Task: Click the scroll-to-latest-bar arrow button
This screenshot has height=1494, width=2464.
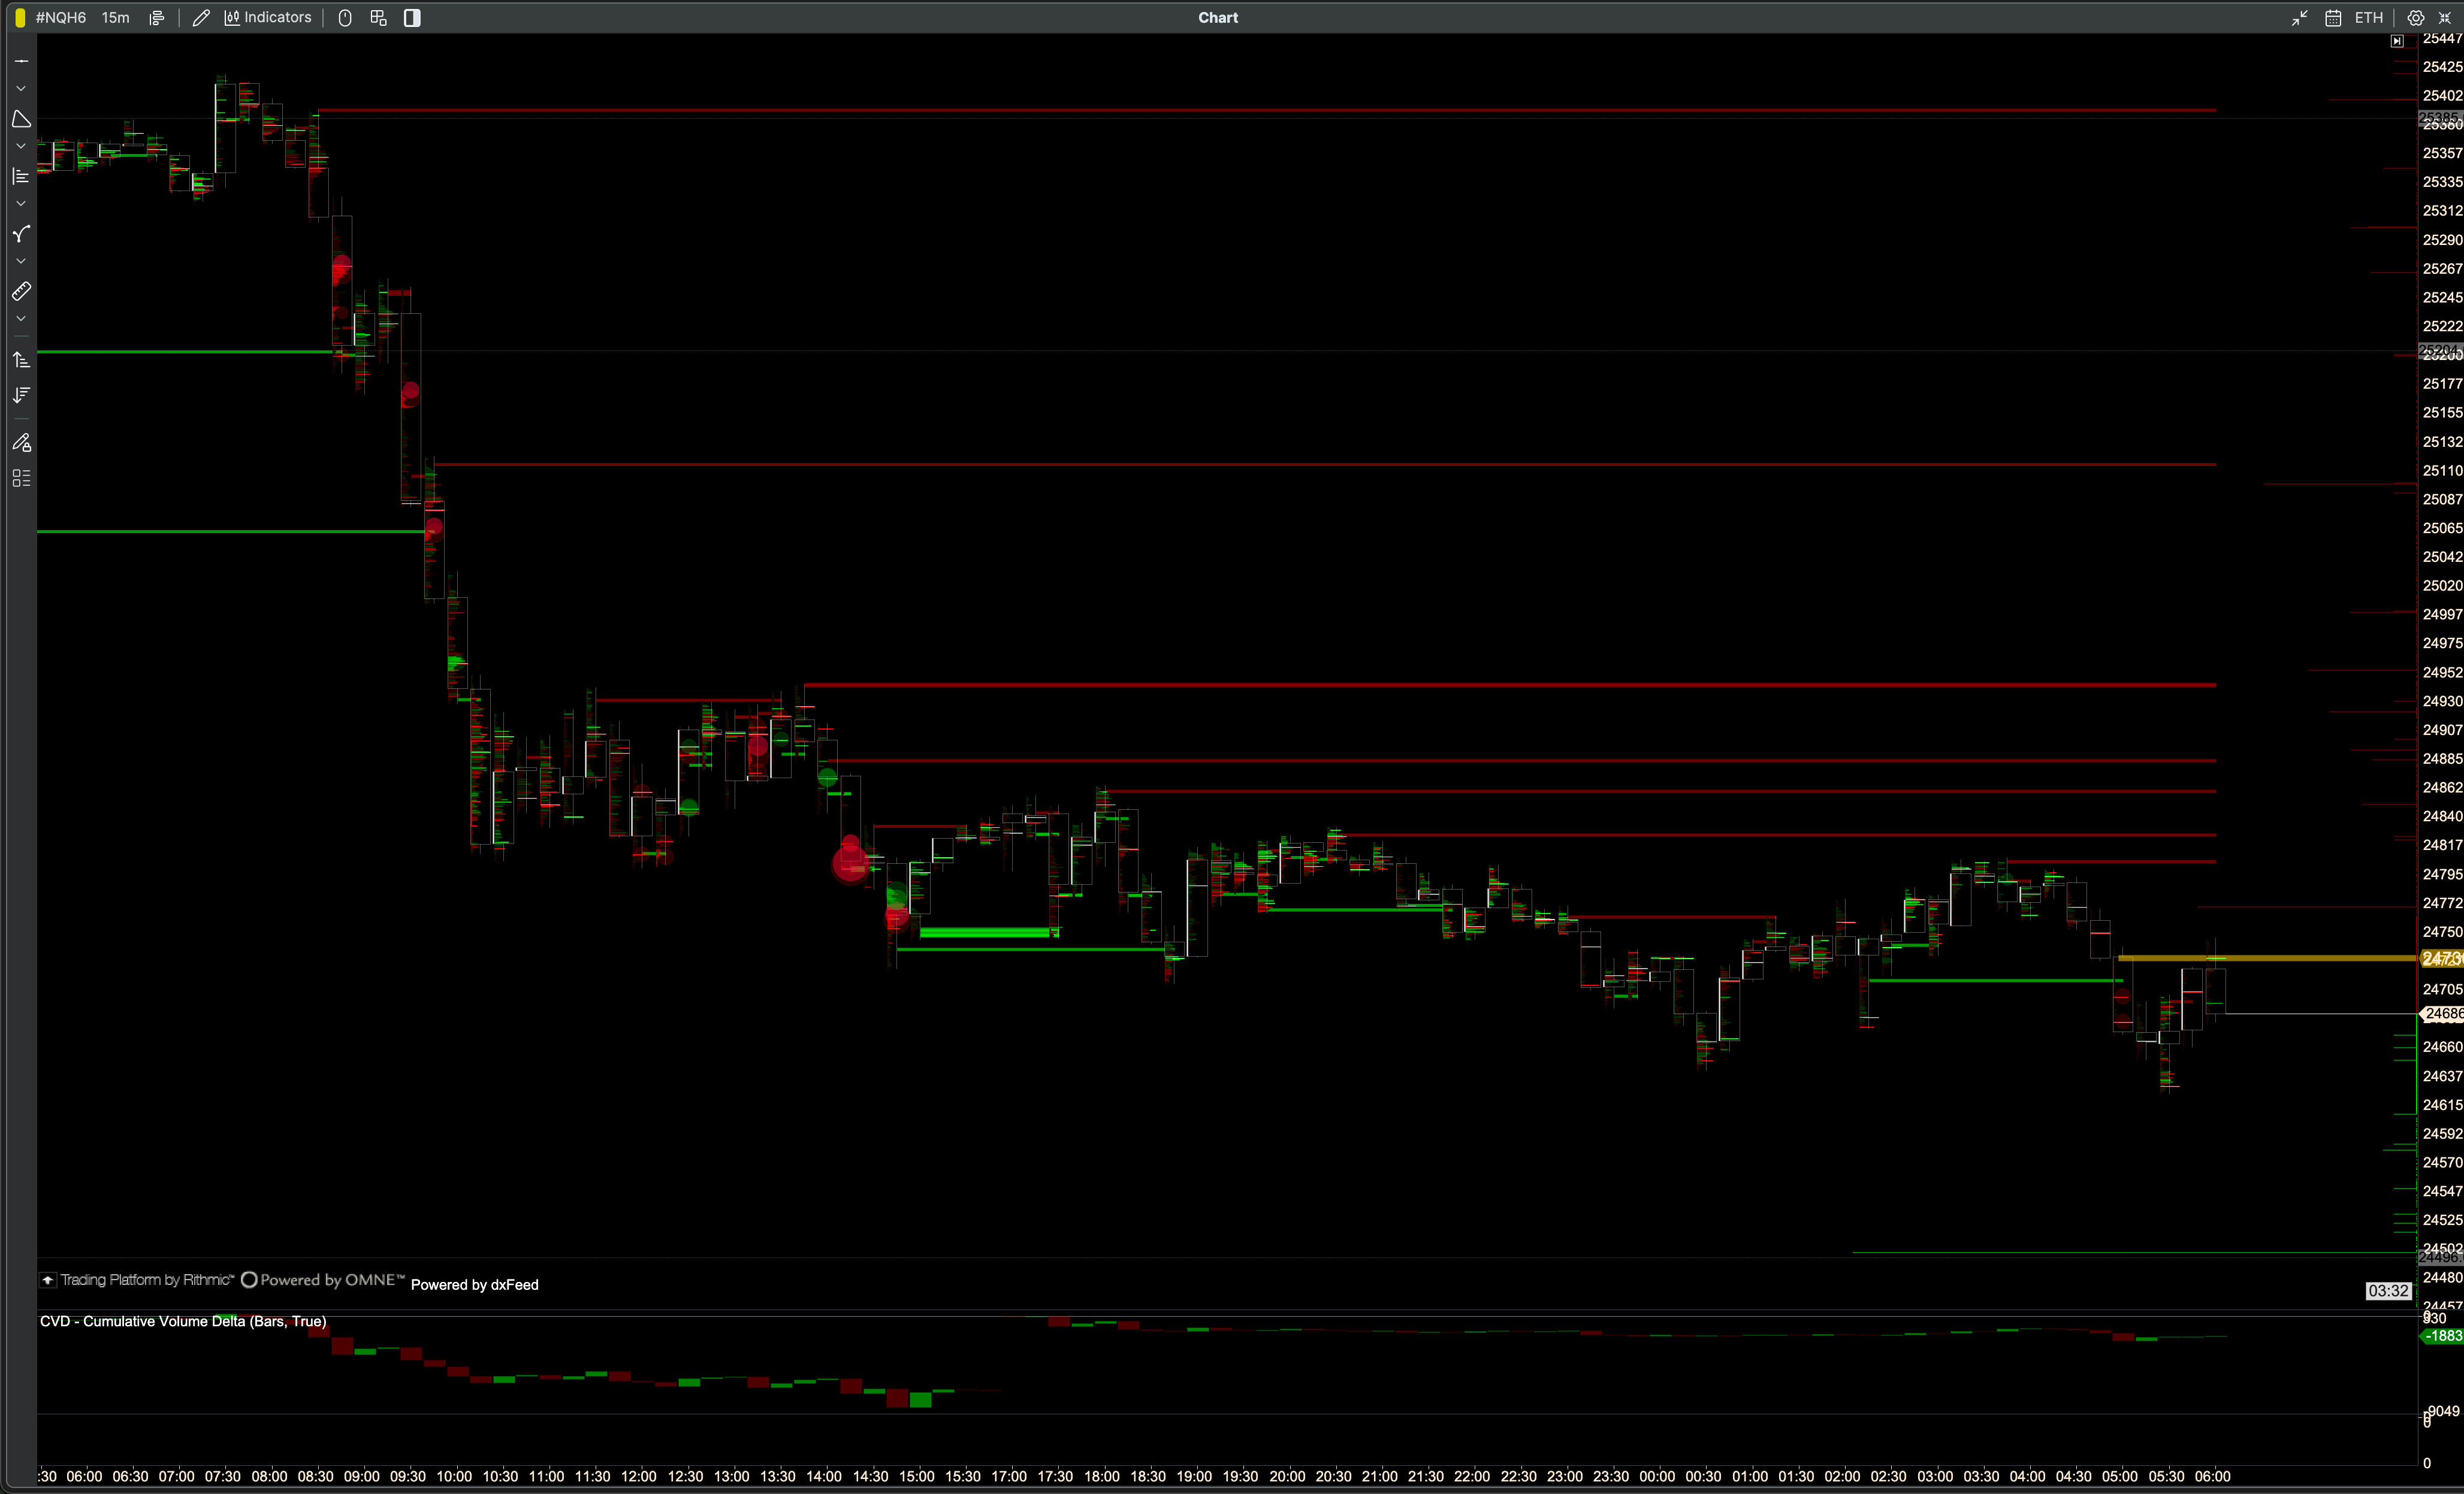Action: tap(2397, 41)
